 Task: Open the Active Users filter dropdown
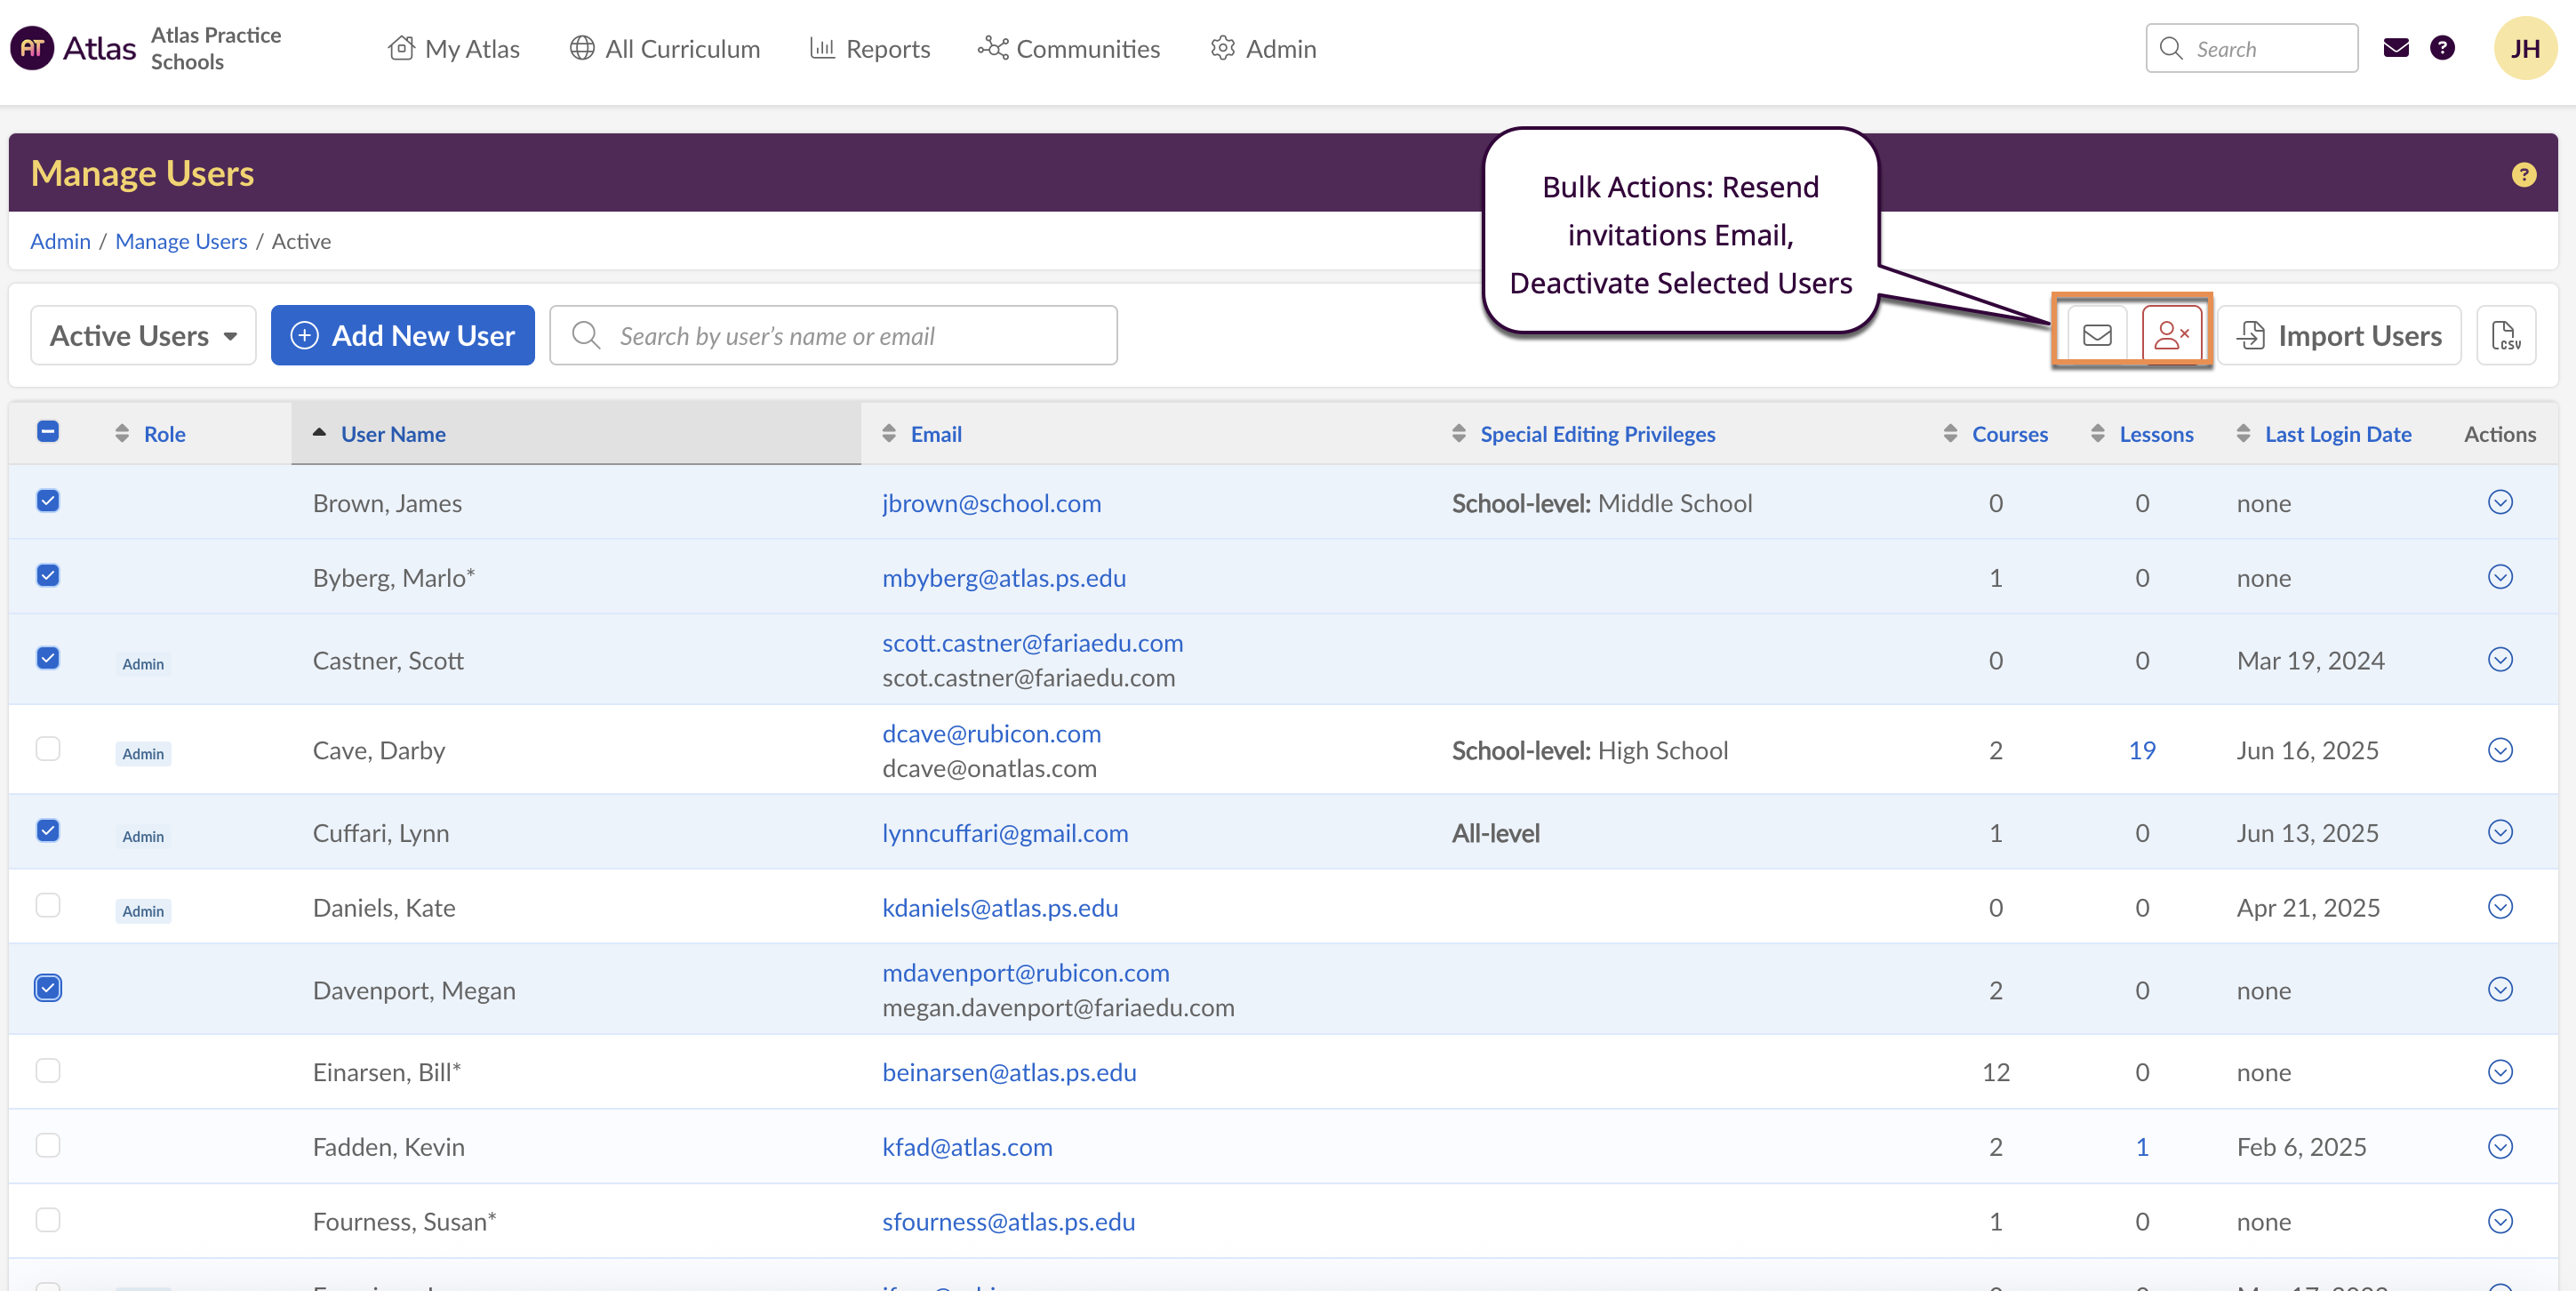(143, 335)
